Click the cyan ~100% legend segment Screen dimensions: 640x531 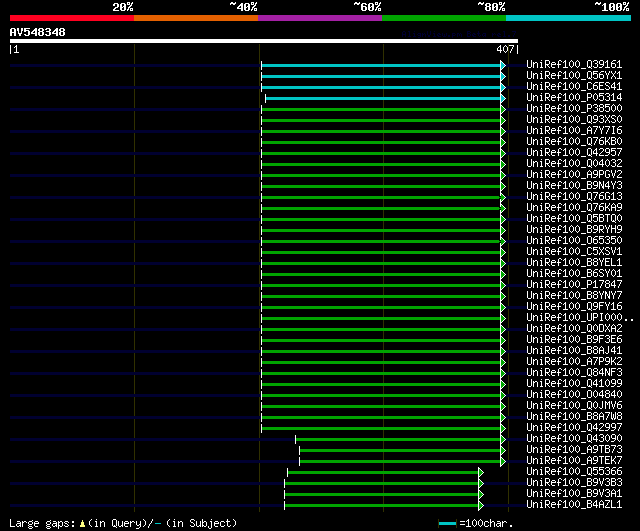(x=568, y=18)
